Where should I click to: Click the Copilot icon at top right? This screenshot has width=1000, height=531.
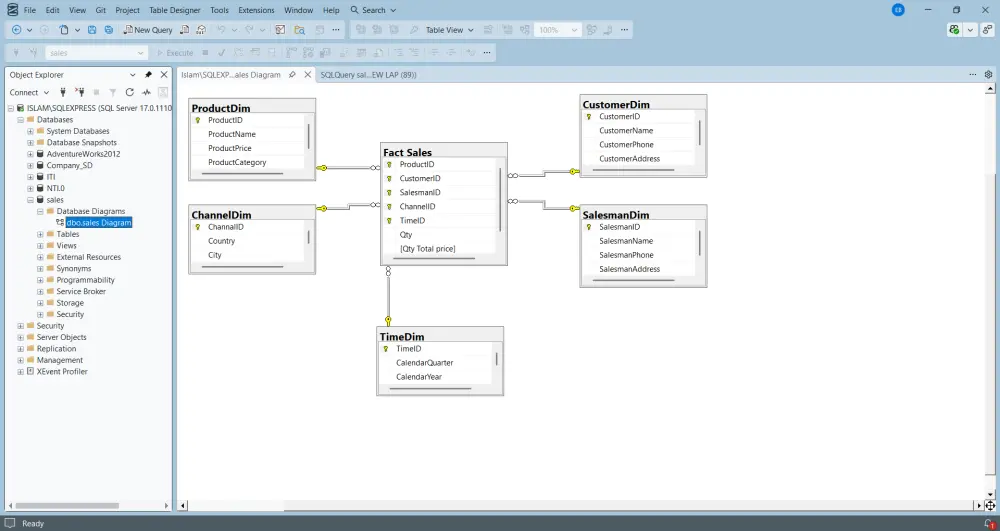(954, 30)
